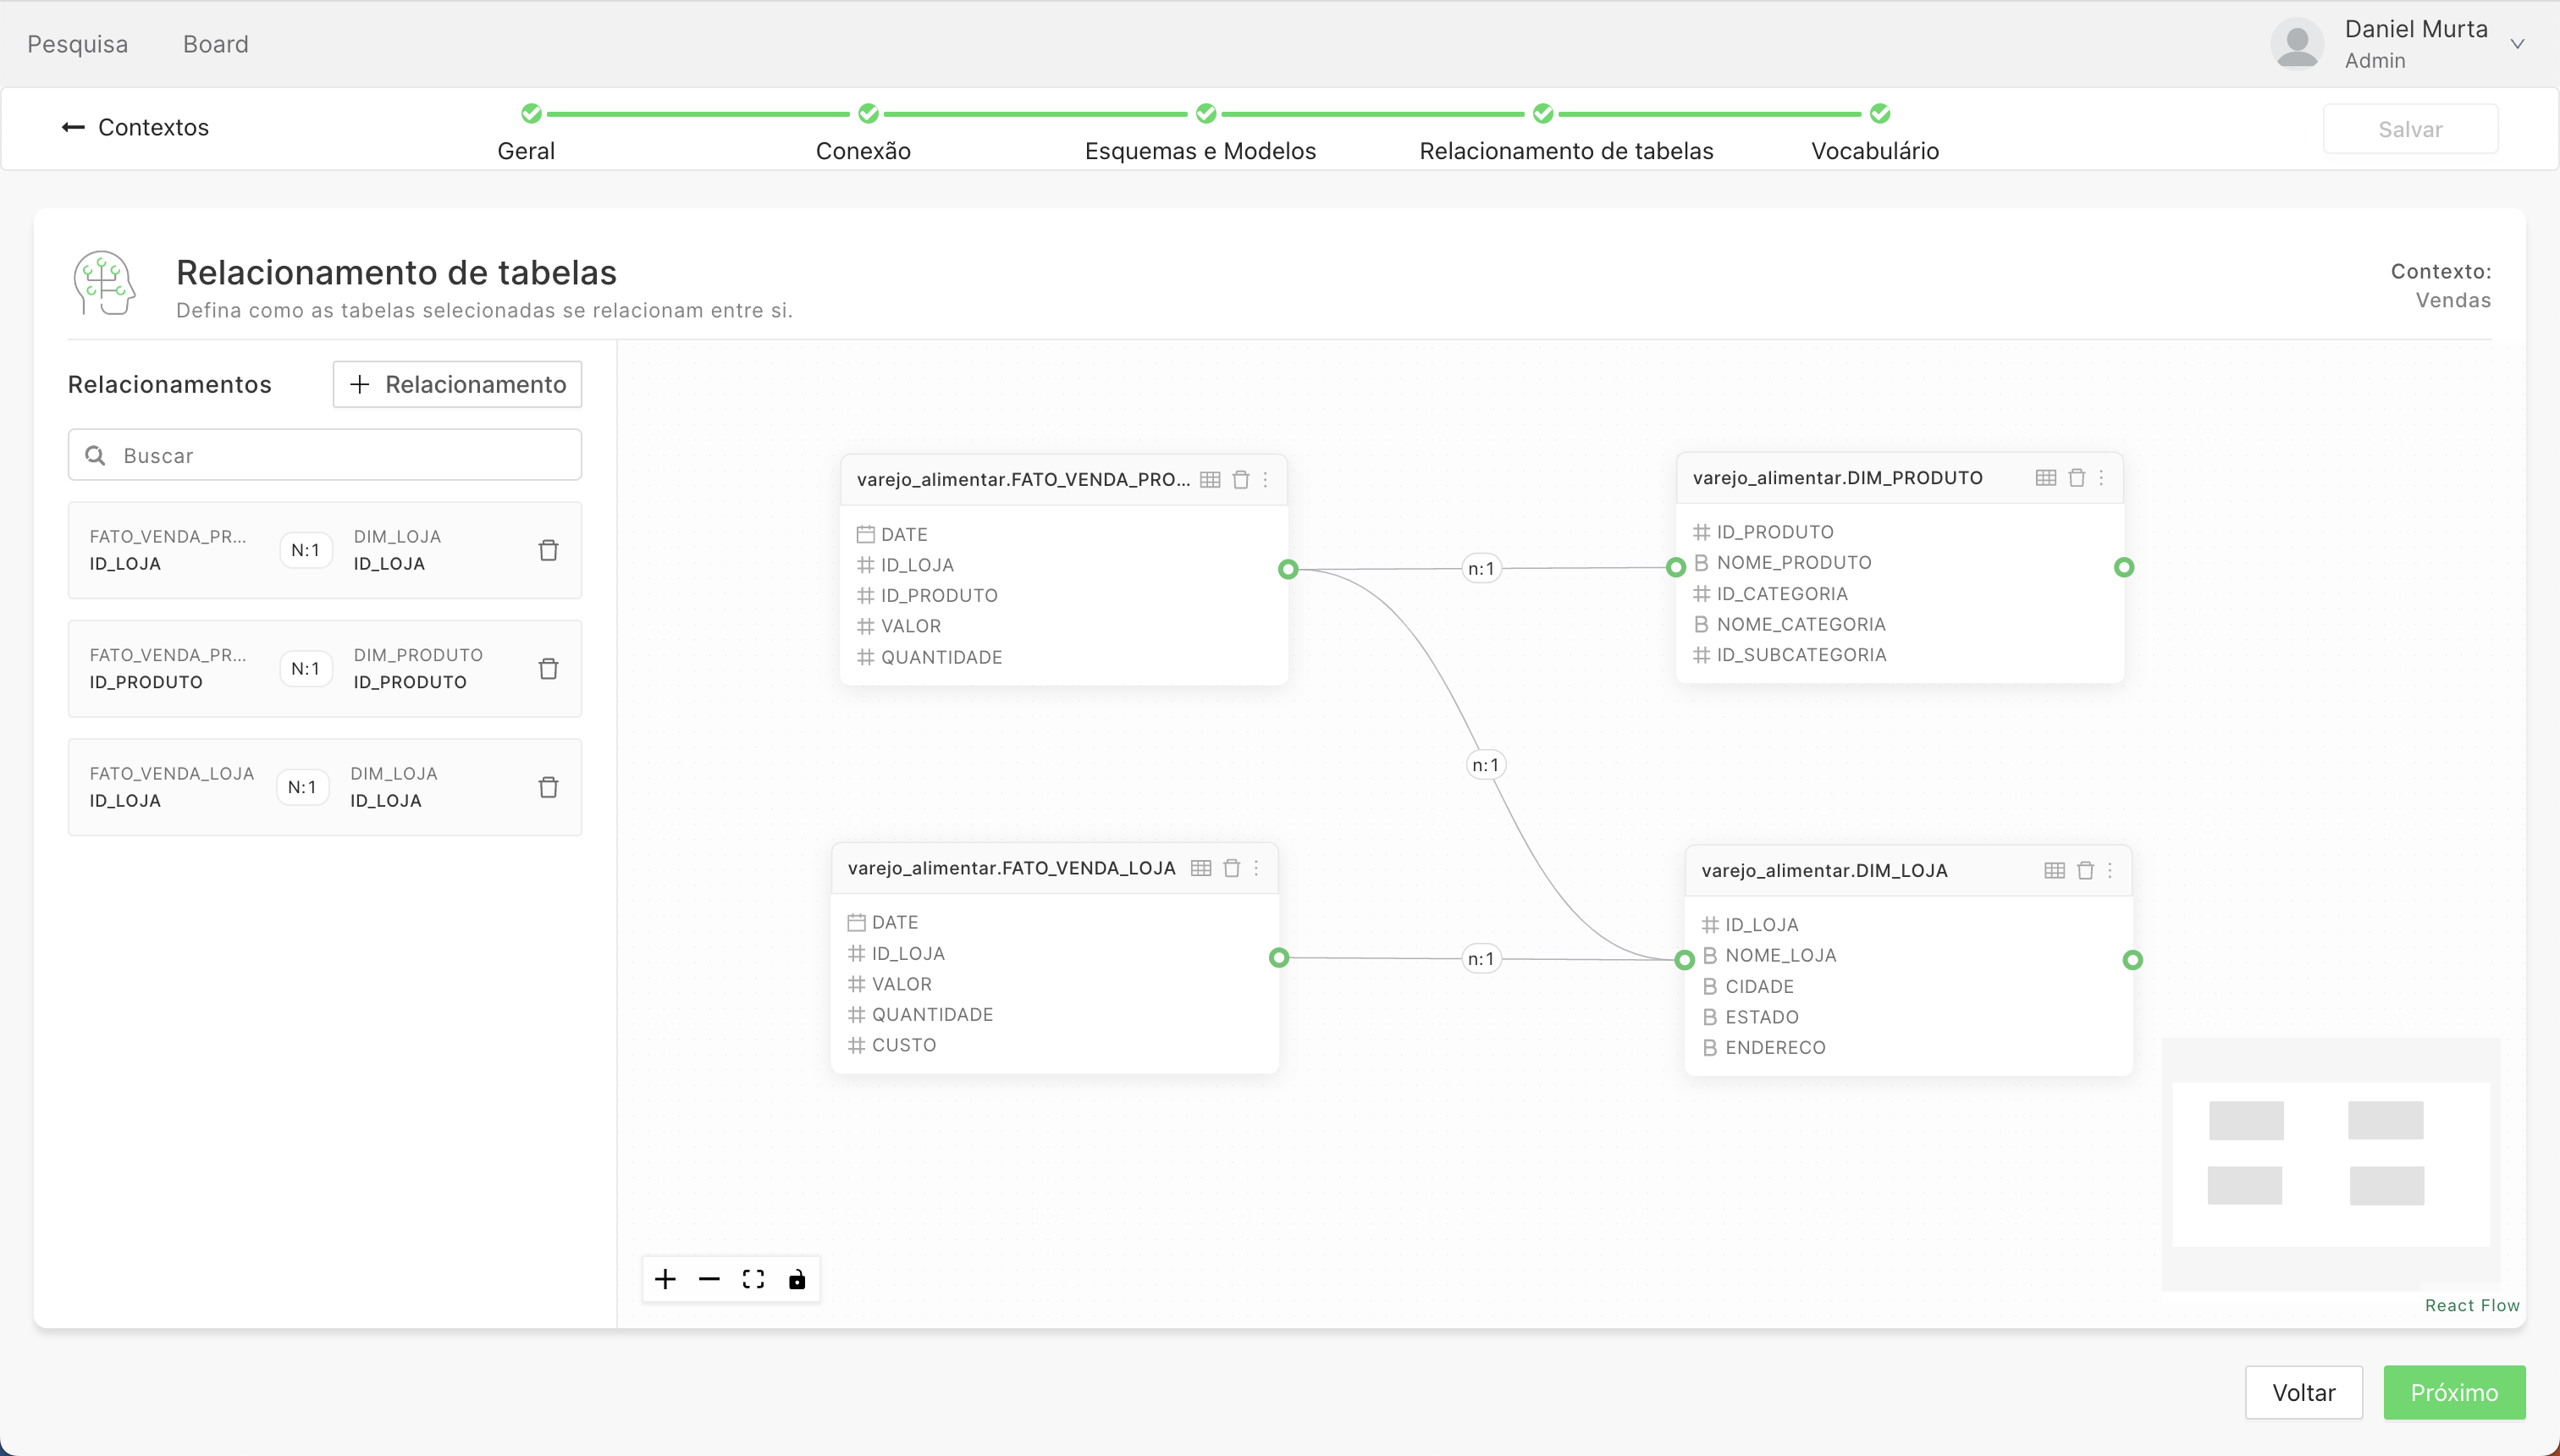Expand Daniel Murta user menu chevron
The height and width of the screenshot is (1456, 2560).
[2518, 43]
